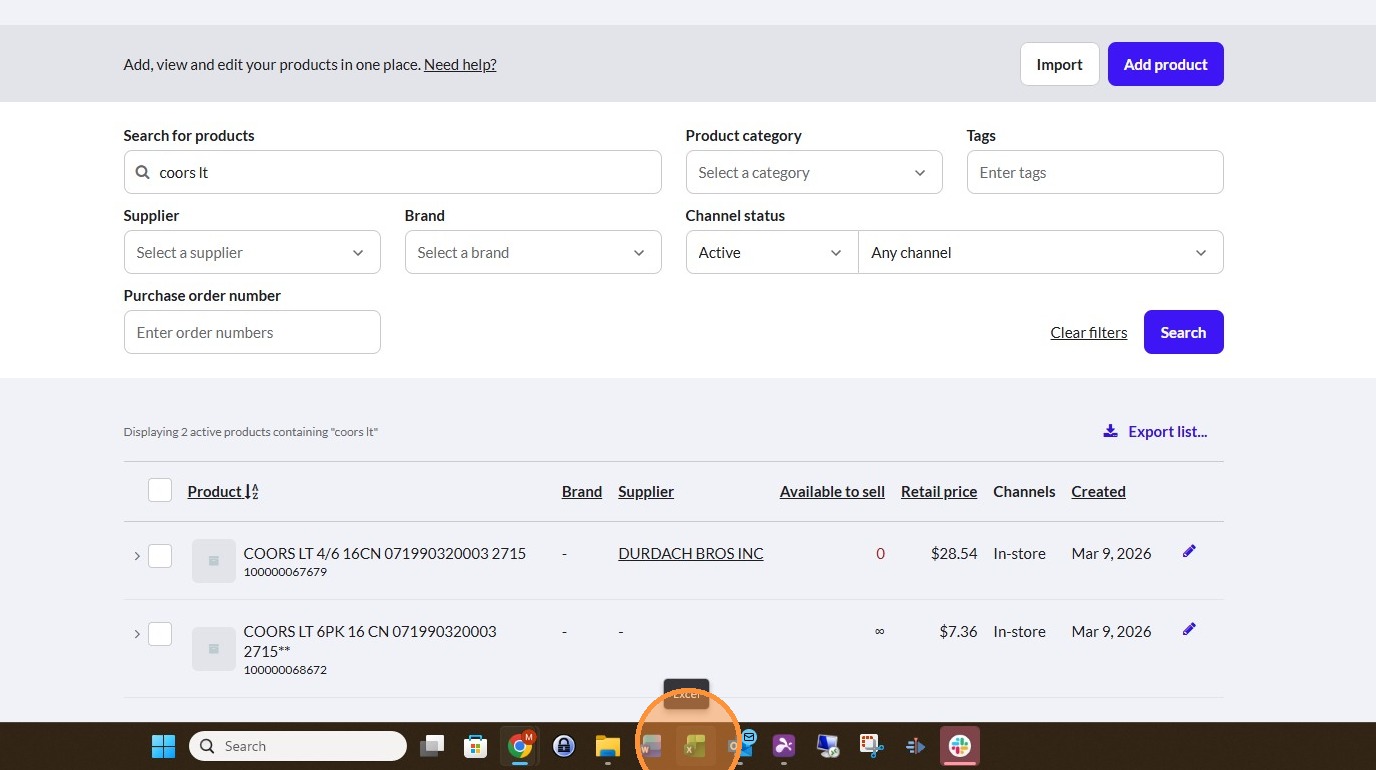Sort by Created column
The image size is (1376, 770).
(1098, 491)
